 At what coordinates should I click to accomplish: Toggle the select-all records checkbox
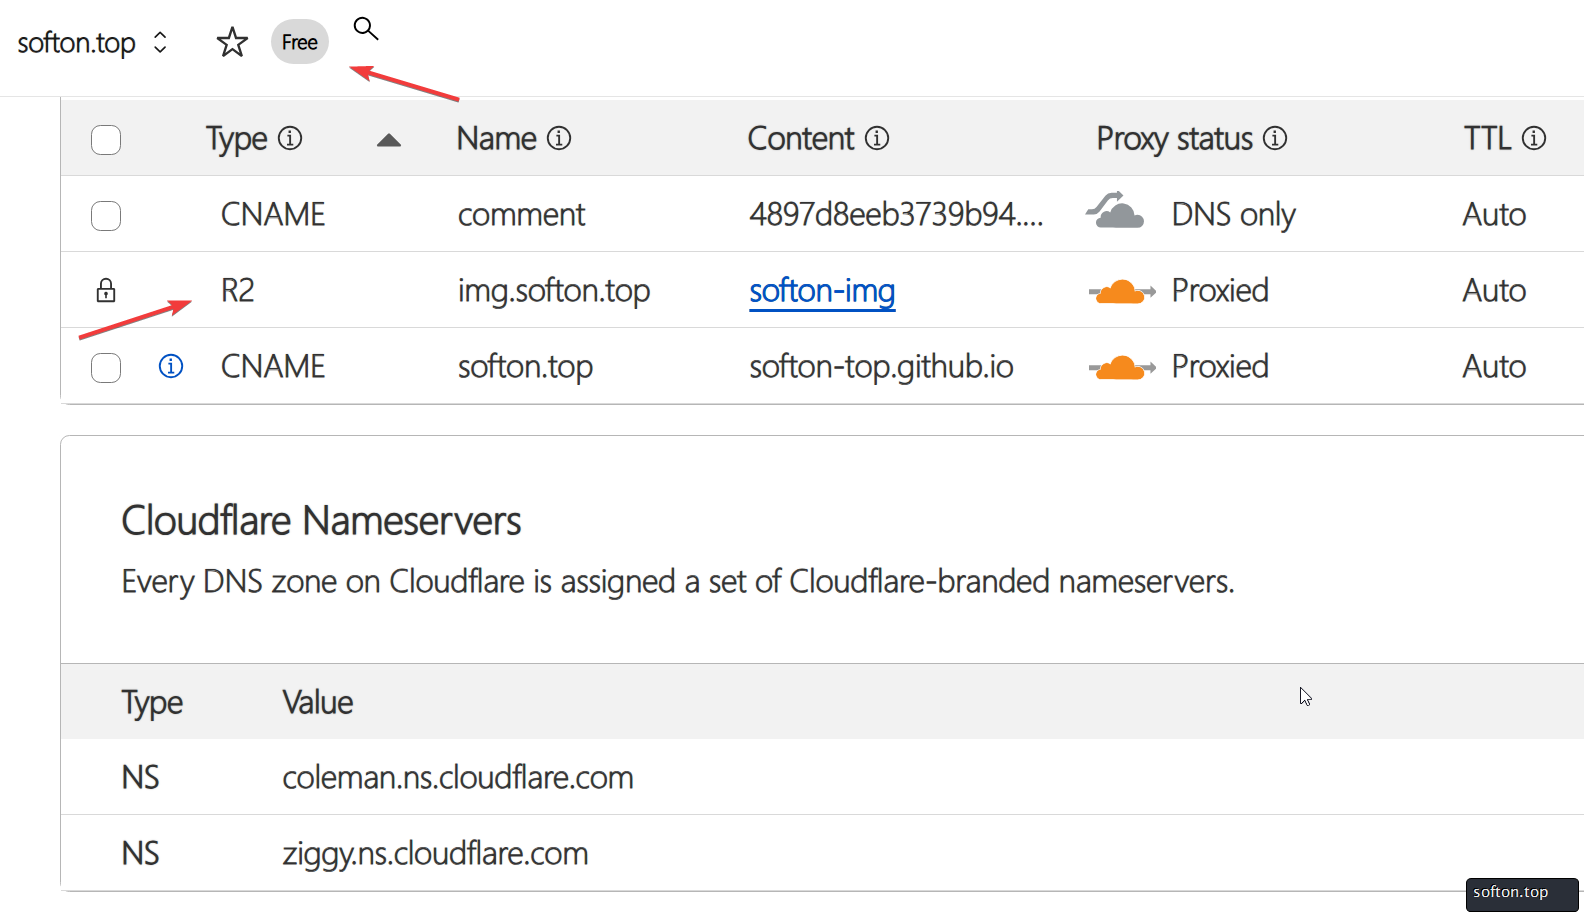[106, 139]
